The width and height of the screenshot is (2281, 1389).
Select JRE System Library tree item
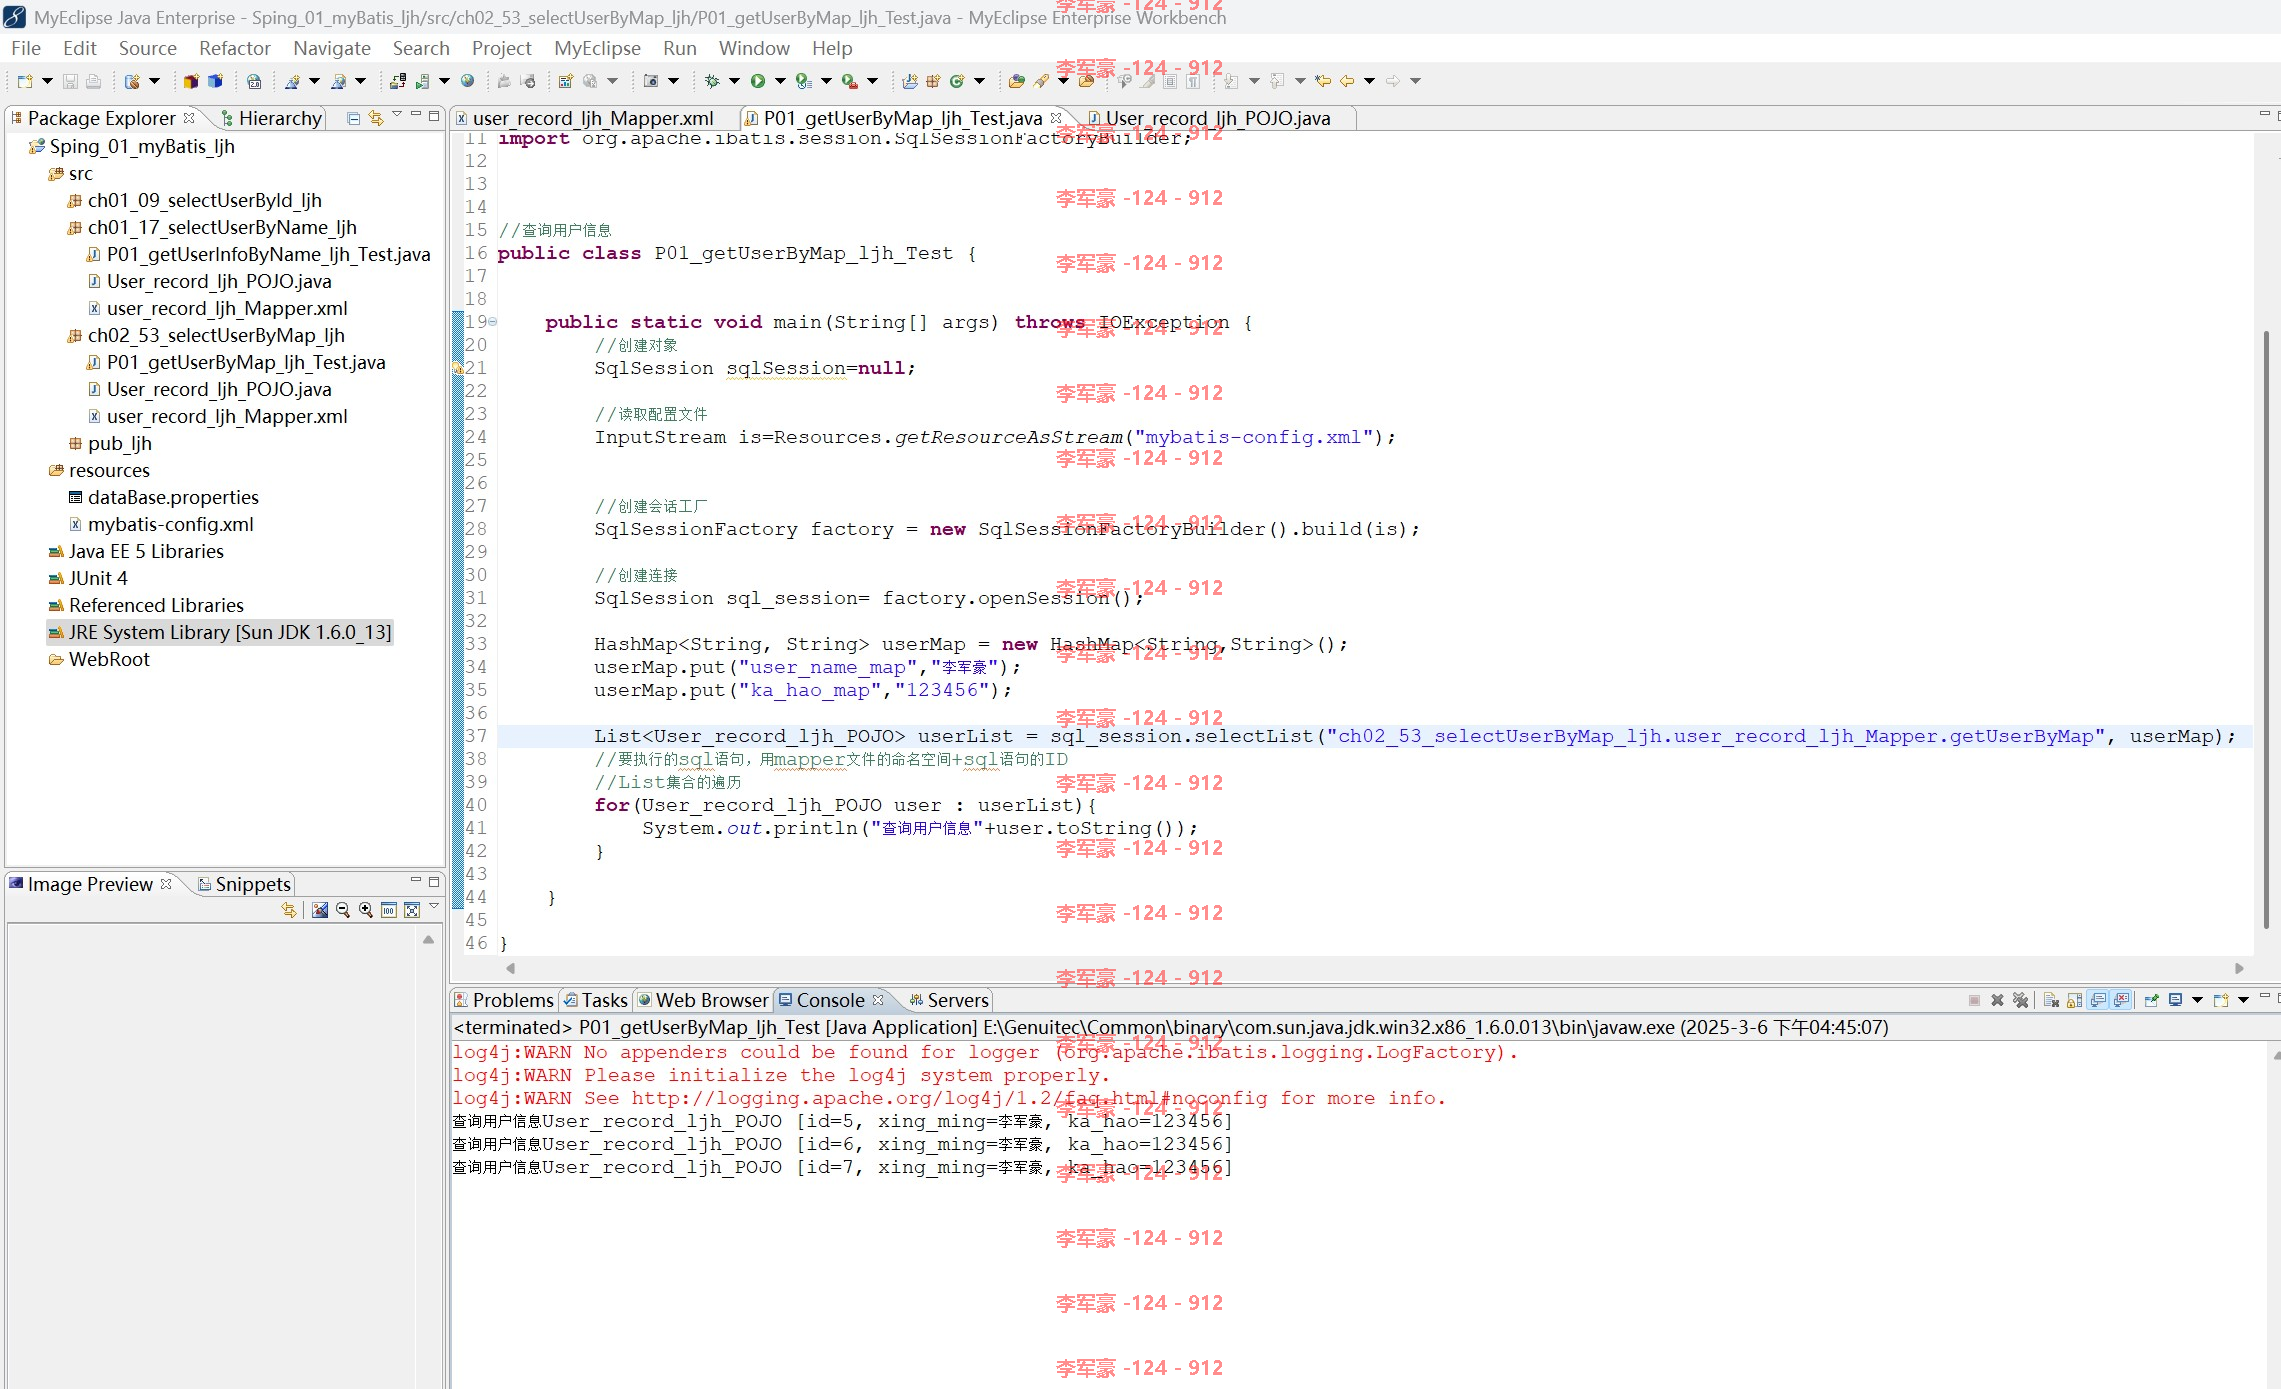(x=220, y=632)
